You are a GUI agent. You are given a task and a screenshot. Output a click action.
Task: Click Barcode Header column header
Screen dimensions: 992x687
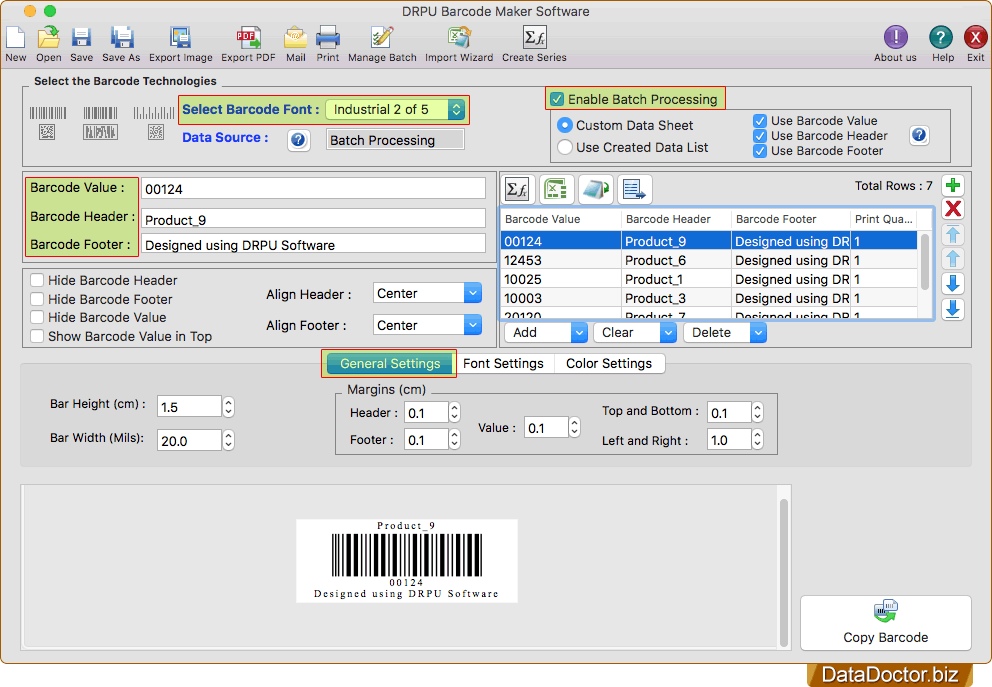point(676,219)
